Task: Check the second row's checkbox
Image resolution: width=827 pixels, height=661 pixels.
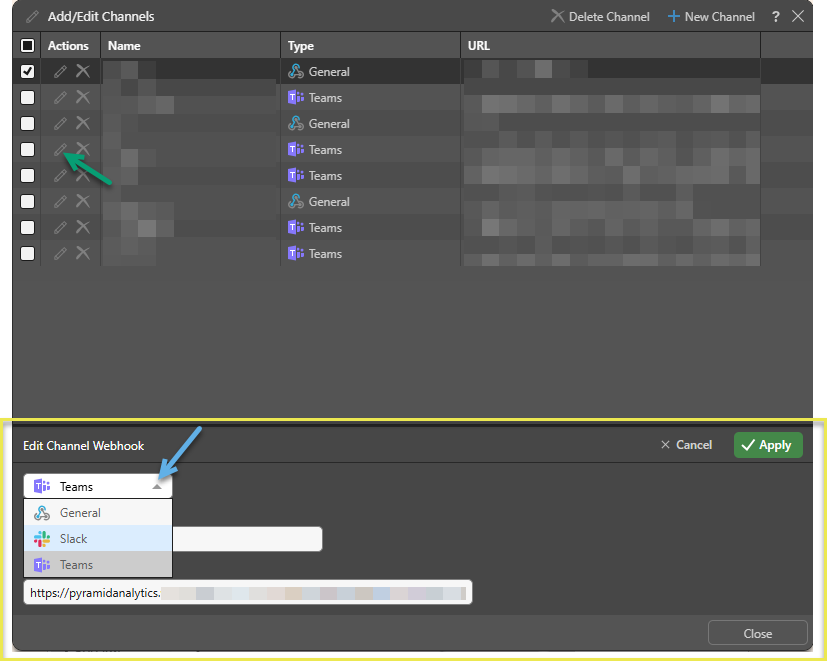Action: coord(27,98)
